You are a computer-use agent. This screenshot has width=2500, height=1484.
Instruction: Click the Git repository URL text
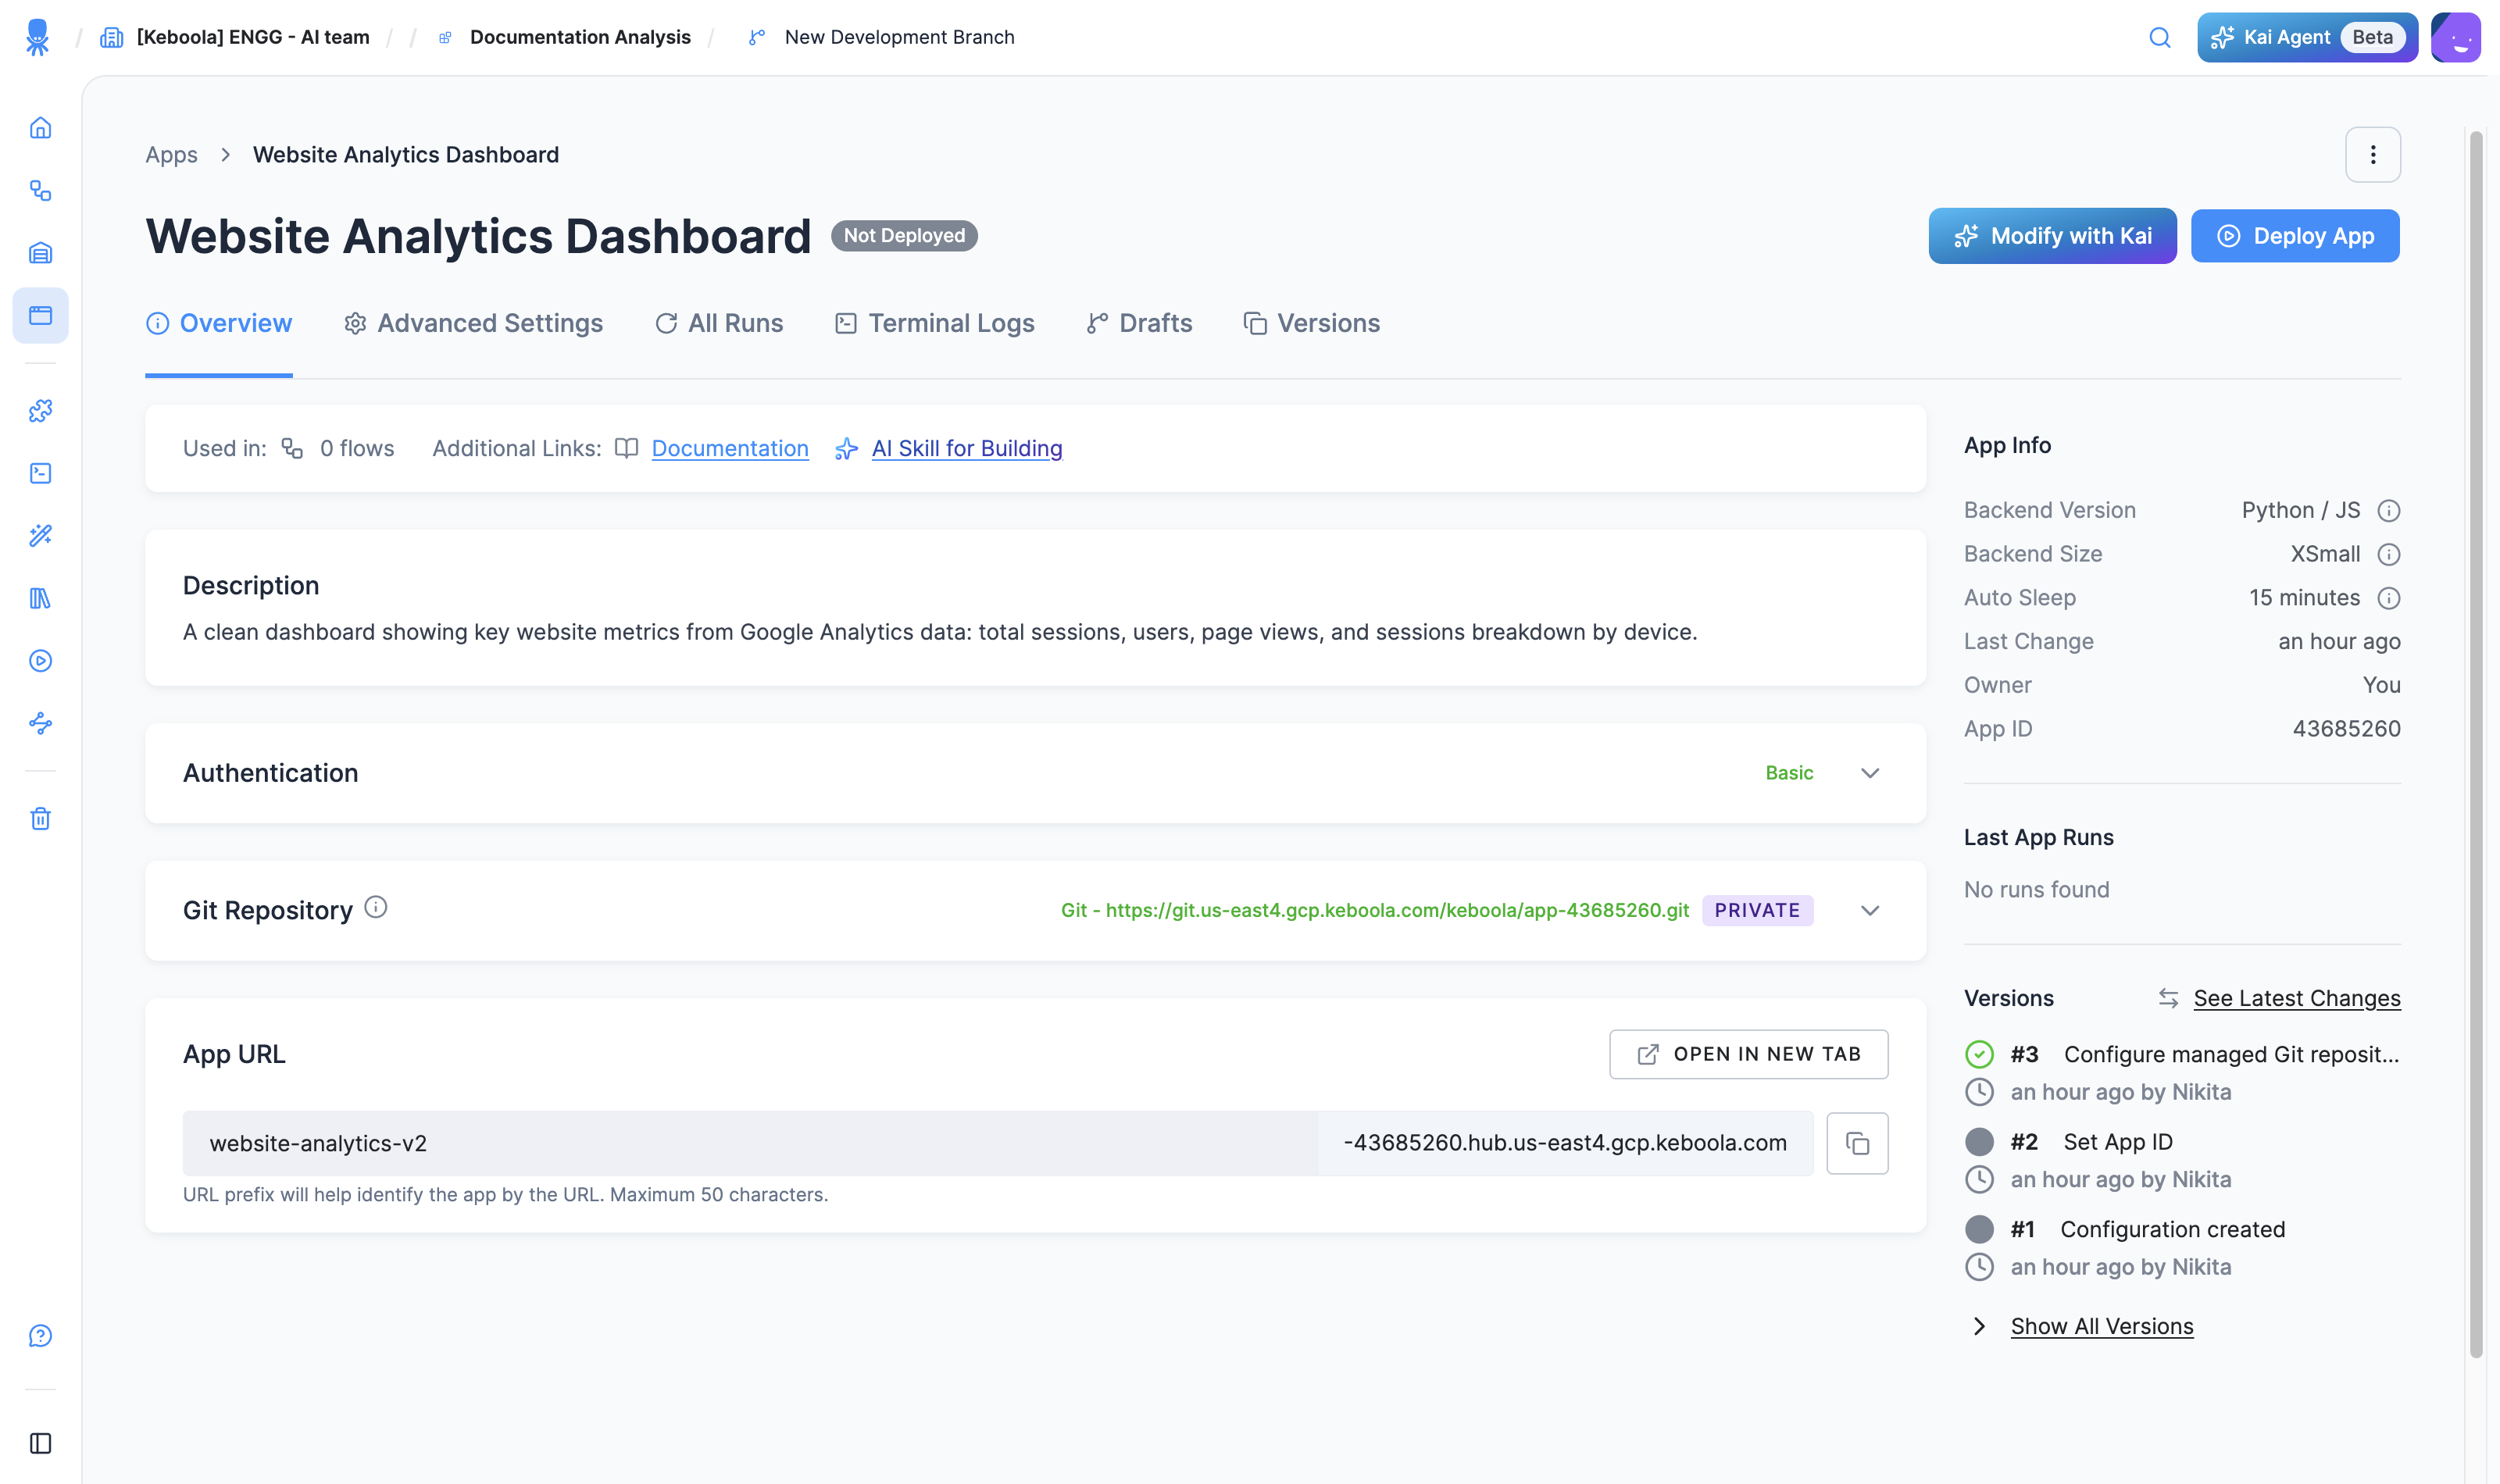[1375, 910]
